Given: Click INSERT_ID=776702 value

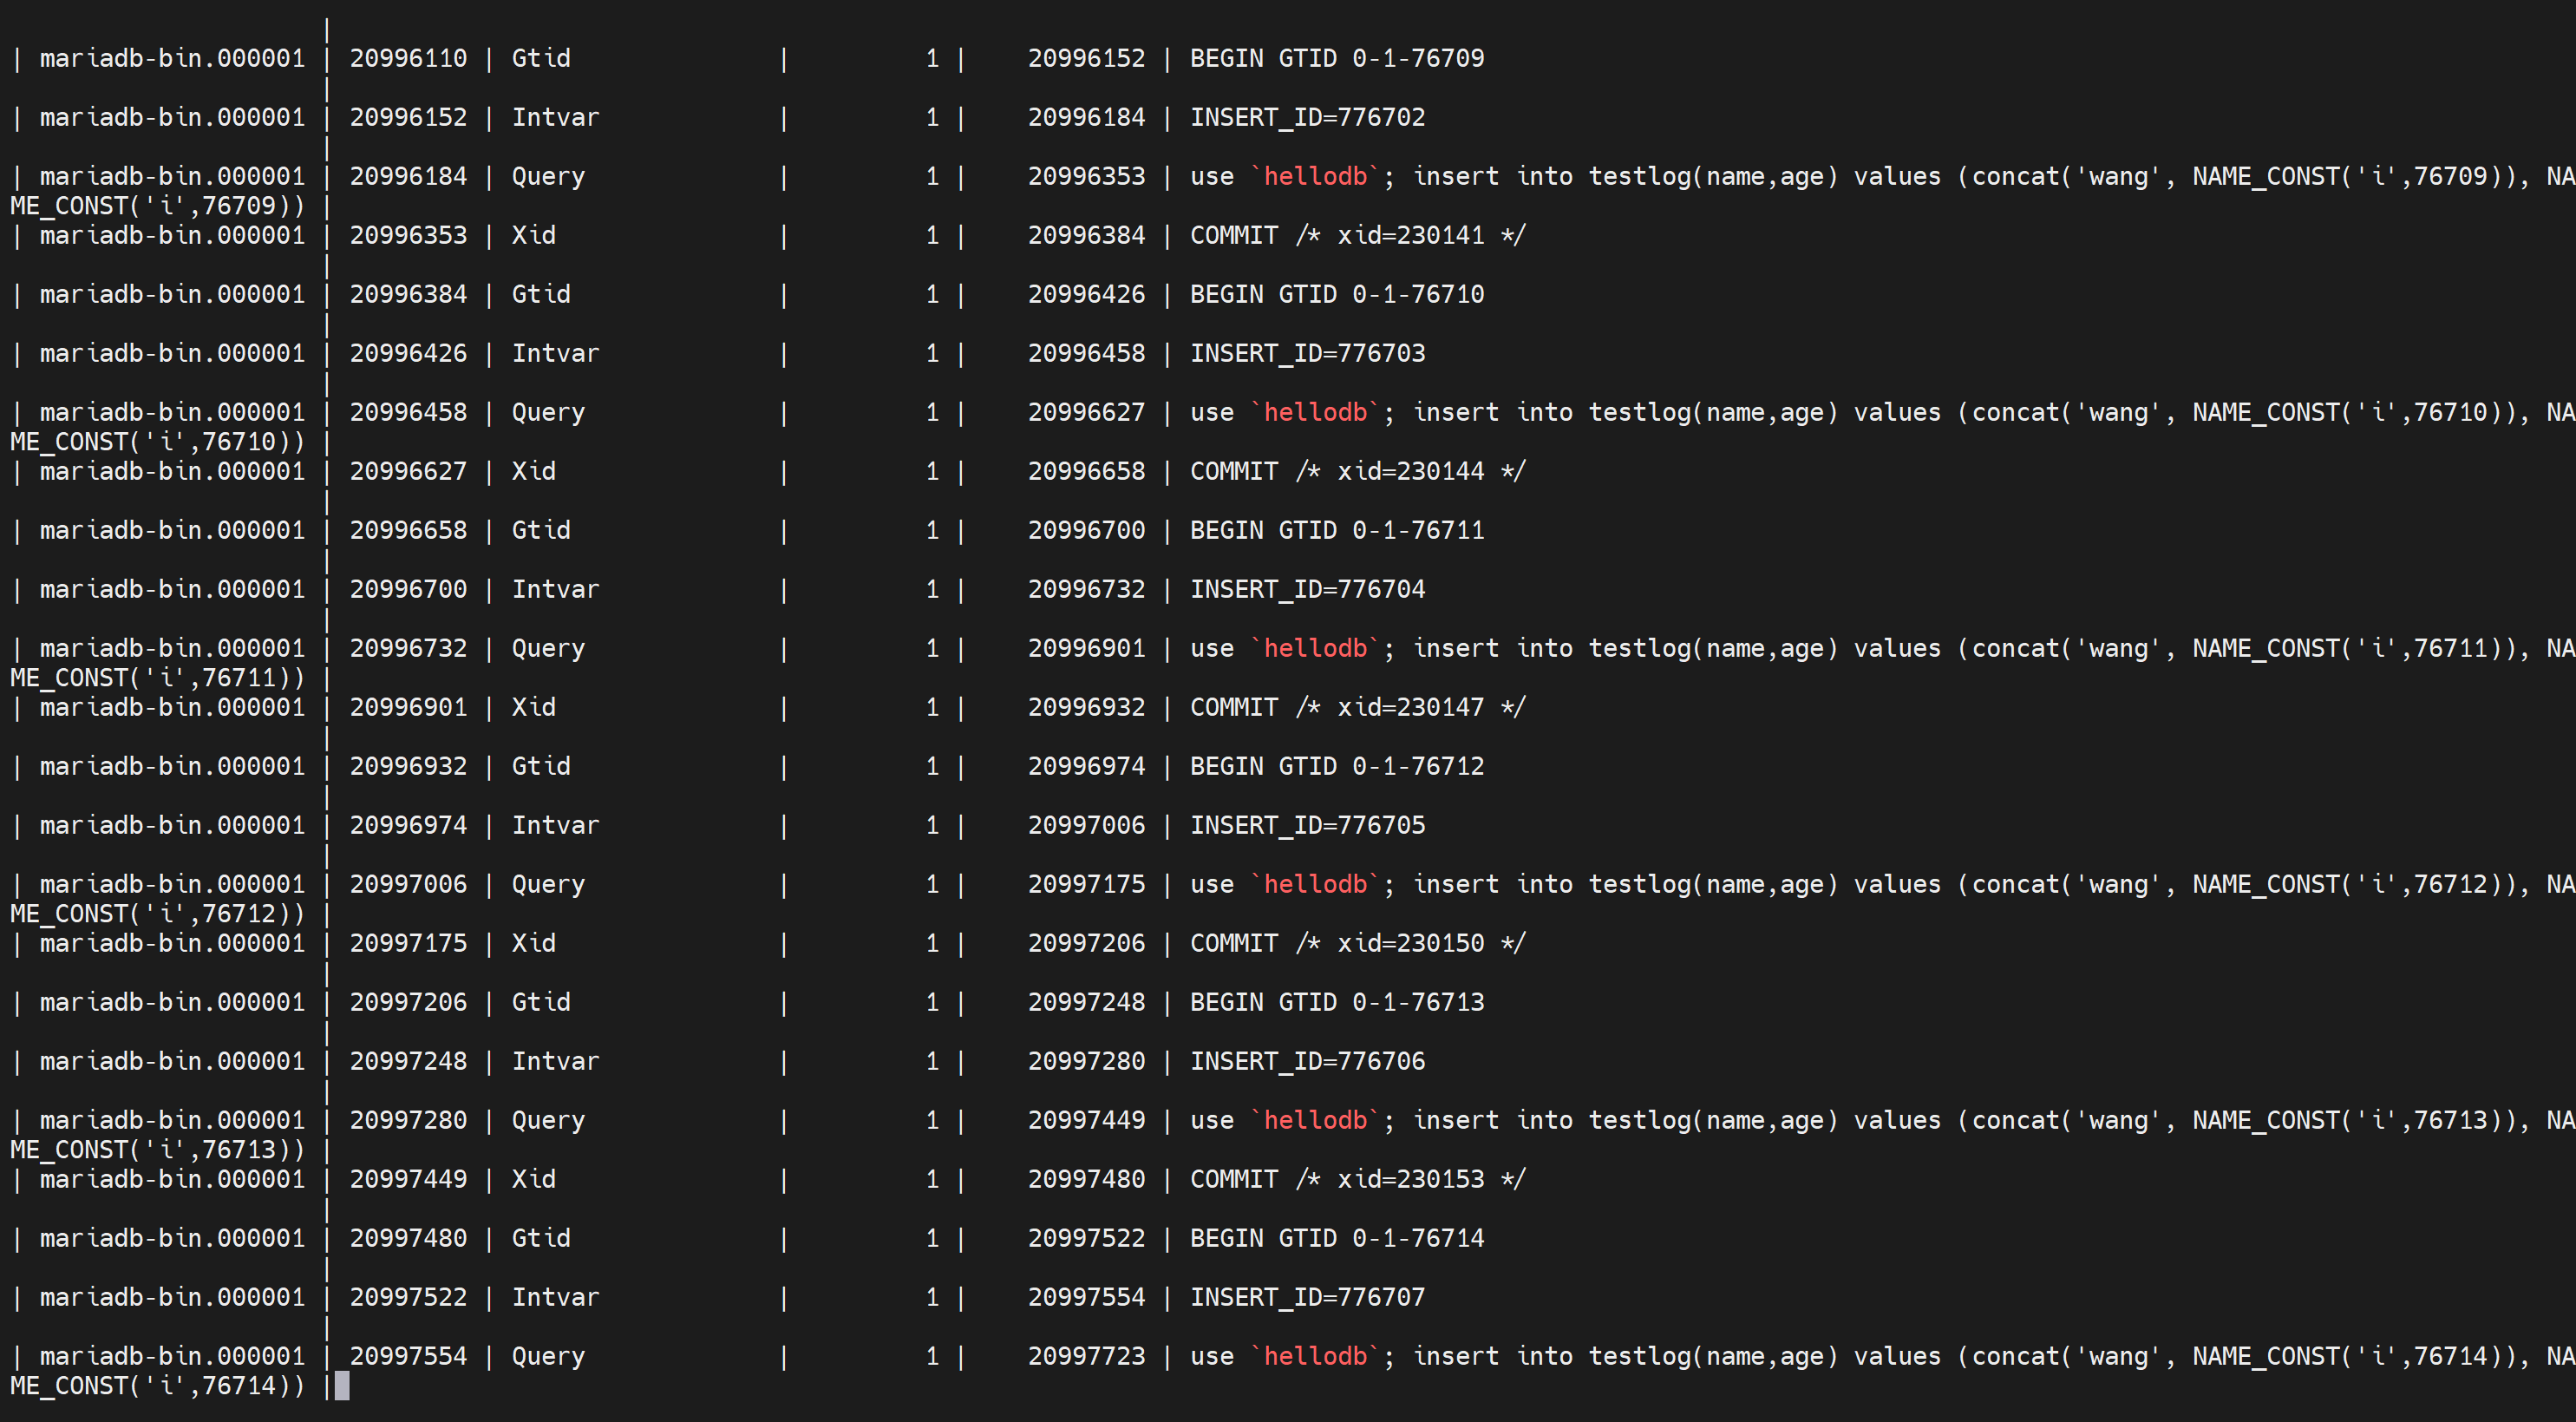Looking at the screenshot, I should click(x=1307, y=117).
